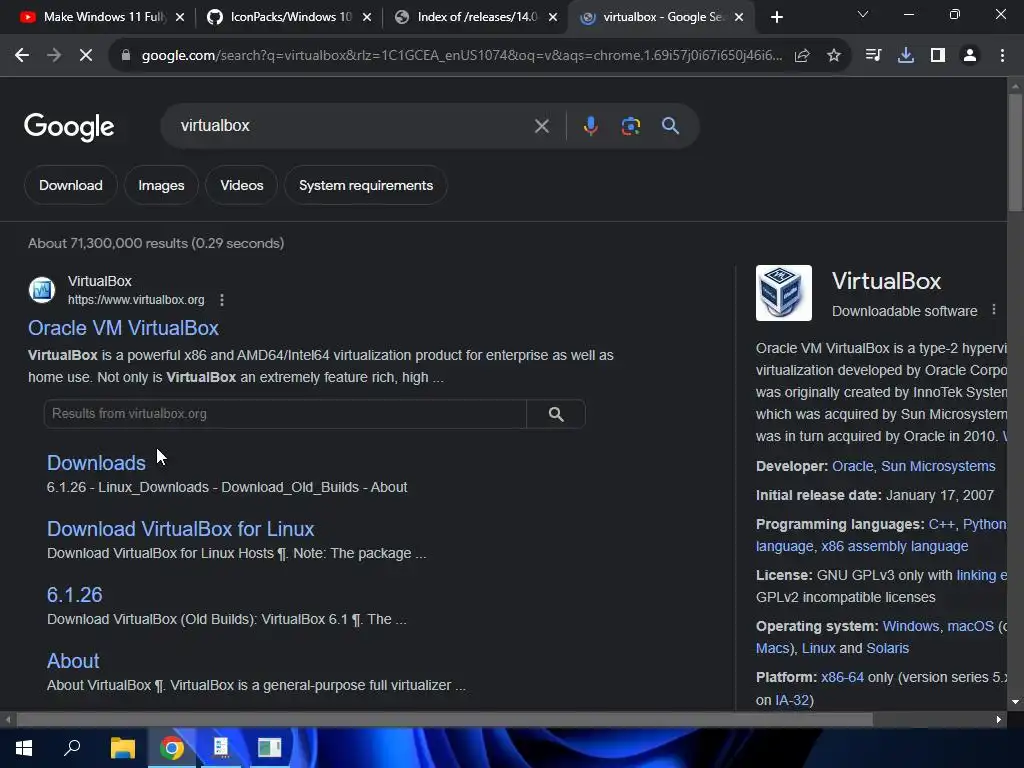1024x768 pixels.
Task: Share this page from address bar
Action: (802, 56)
